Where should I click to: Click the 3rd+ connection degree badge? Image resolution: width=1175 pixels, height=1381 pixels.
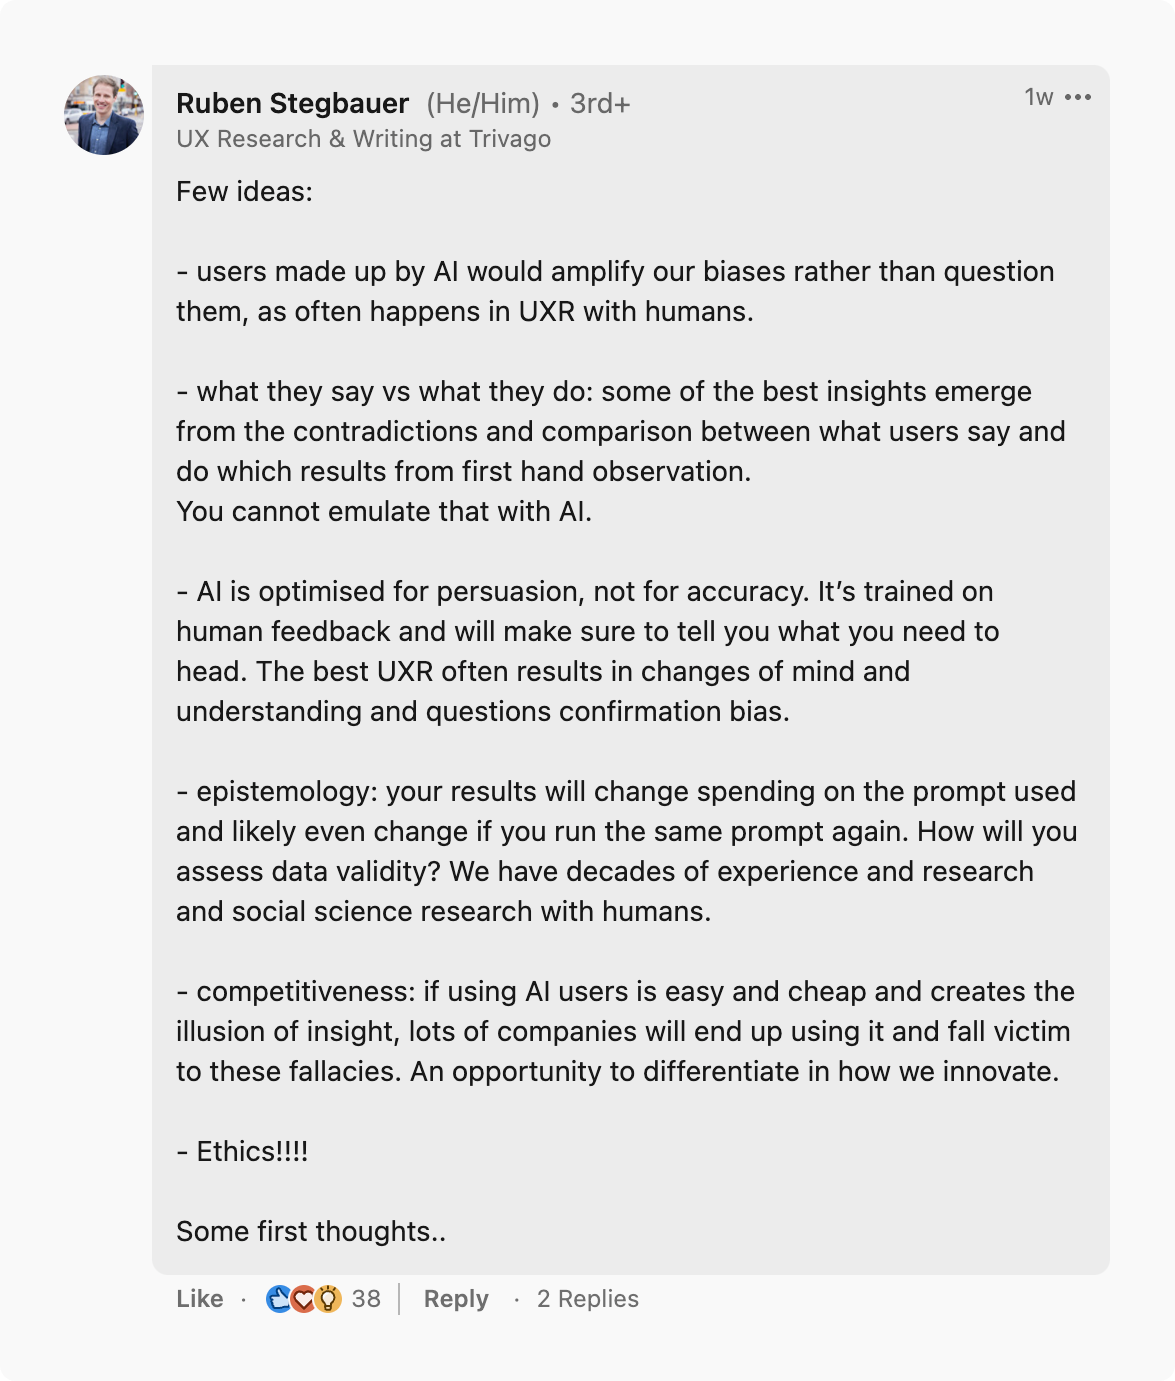600,103
